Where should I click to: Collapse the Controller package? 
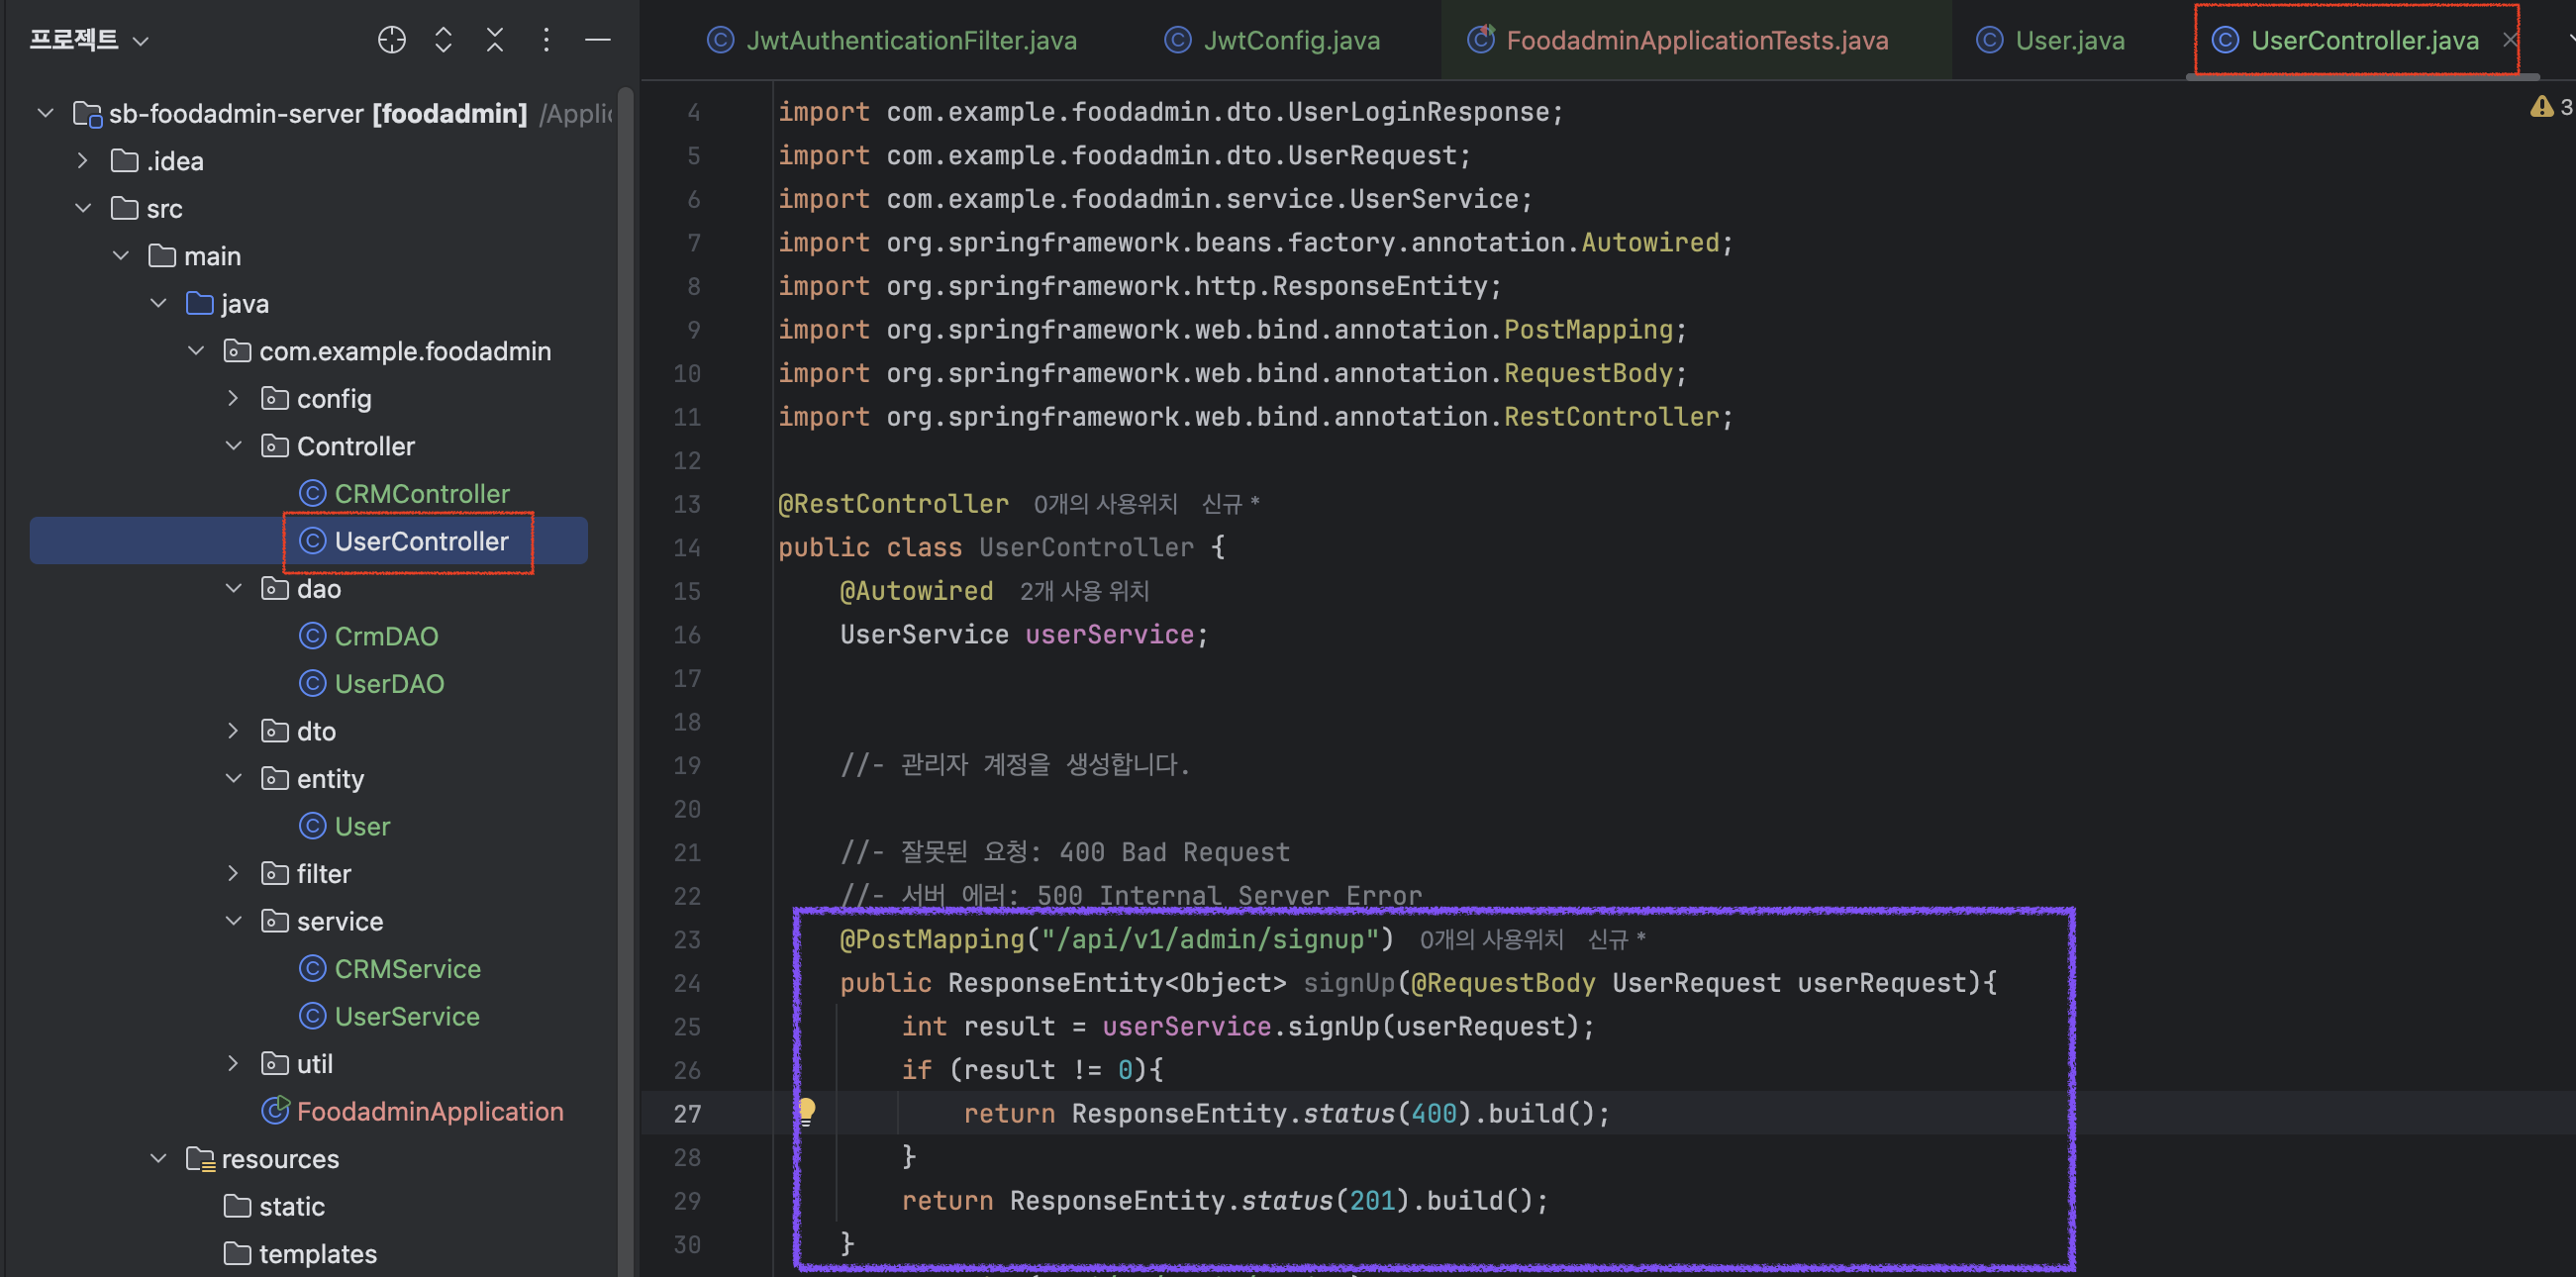233,445
